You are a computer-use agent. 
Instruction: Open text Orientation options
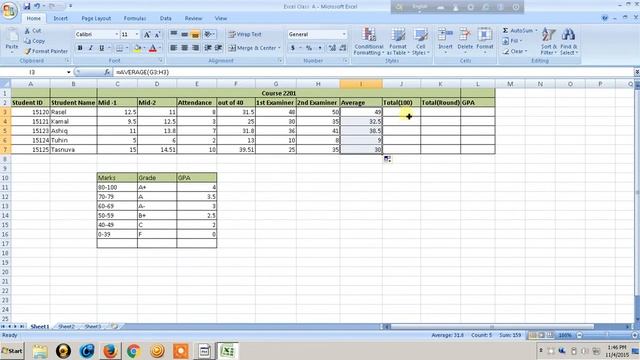coord(209,34)
